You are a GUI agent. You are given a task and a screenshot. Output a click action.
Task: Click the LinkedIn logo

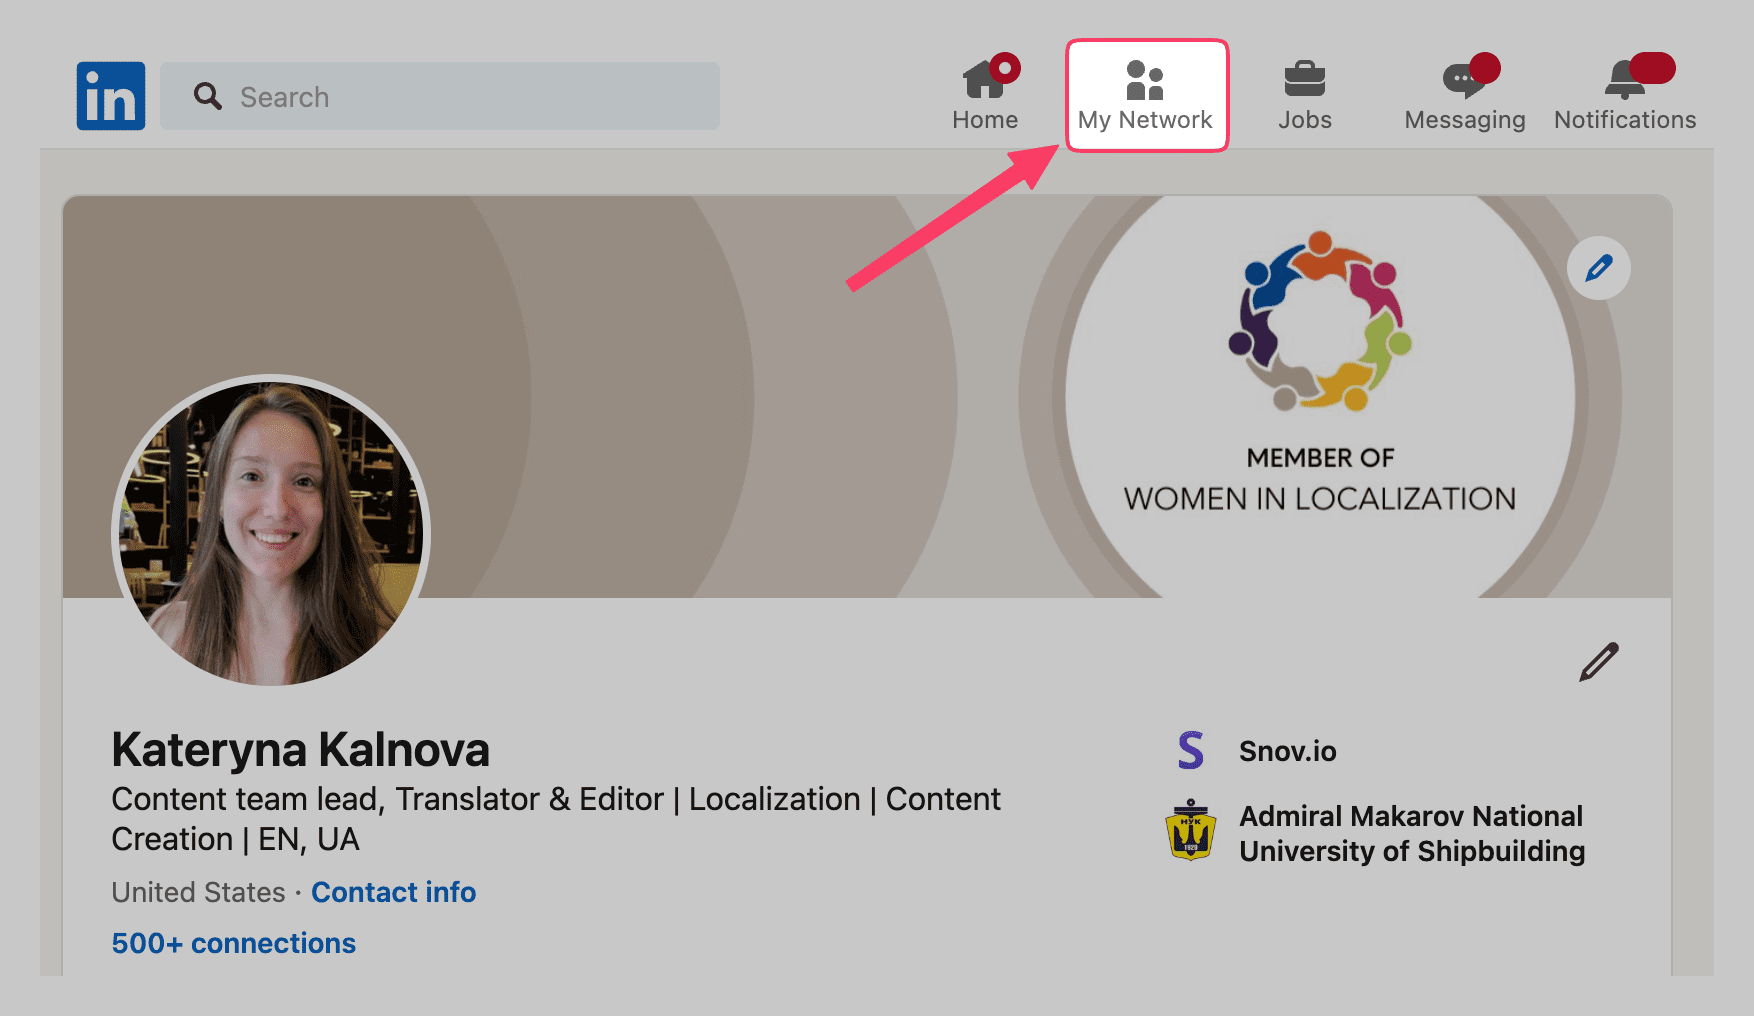[x=111, y=96]
